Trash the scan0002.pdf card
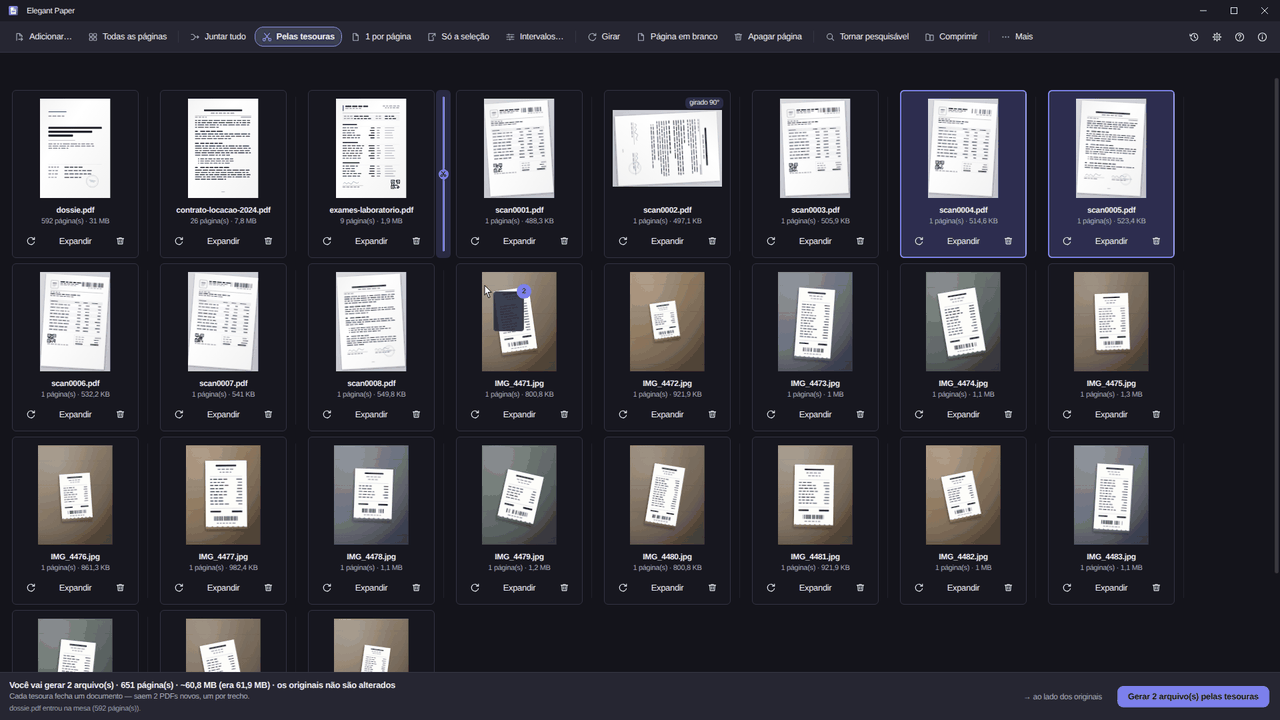This screenshot has height=720, width=1280. point(712,241)
